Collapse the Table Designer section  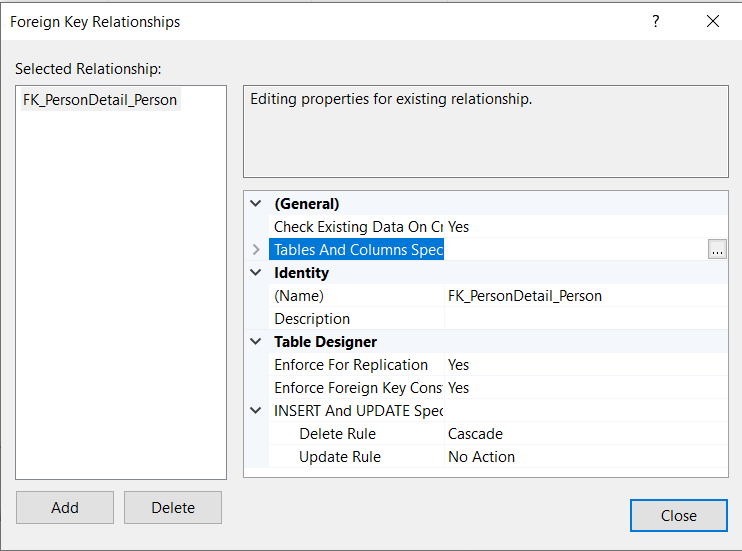point(256,342)
